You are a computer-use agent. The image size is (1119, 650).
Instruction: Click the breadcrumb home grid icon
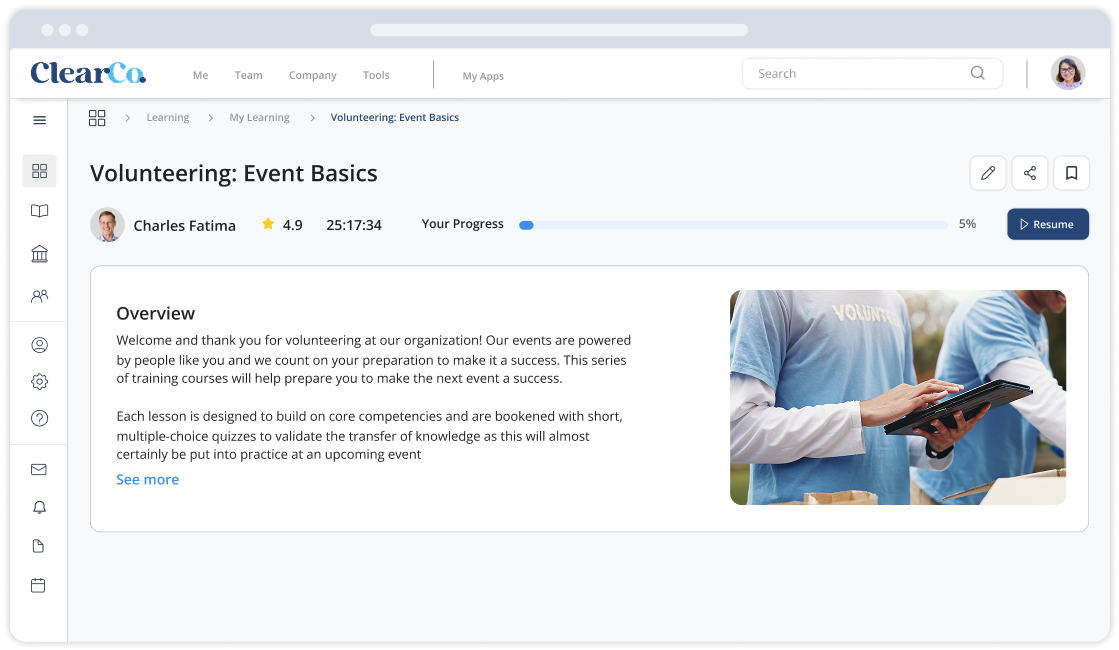tap(97, 118)
